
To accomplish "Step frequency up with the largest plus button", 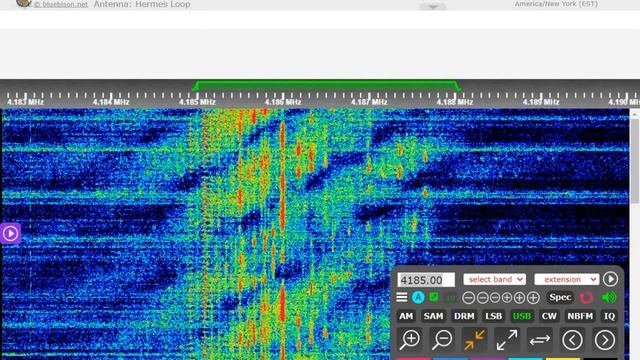I will point(533,298).
